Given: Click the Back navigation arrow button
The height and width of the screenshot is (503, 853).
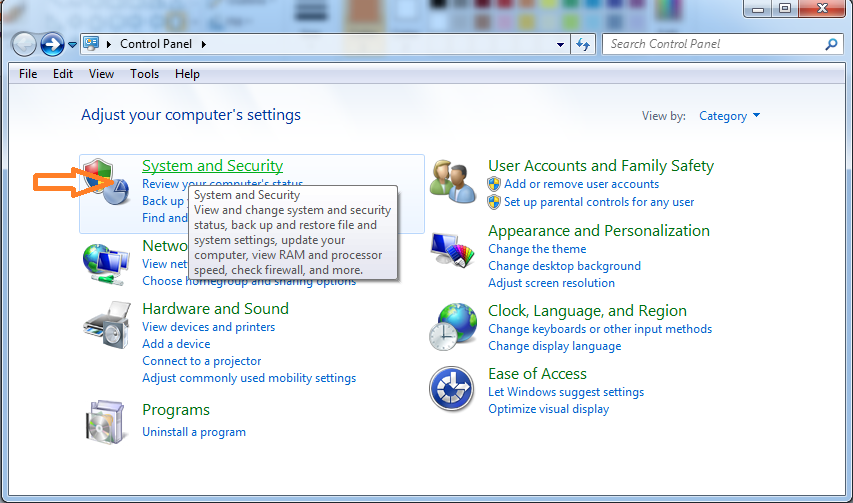Looking at the screenshot, I should pos(24,45).
